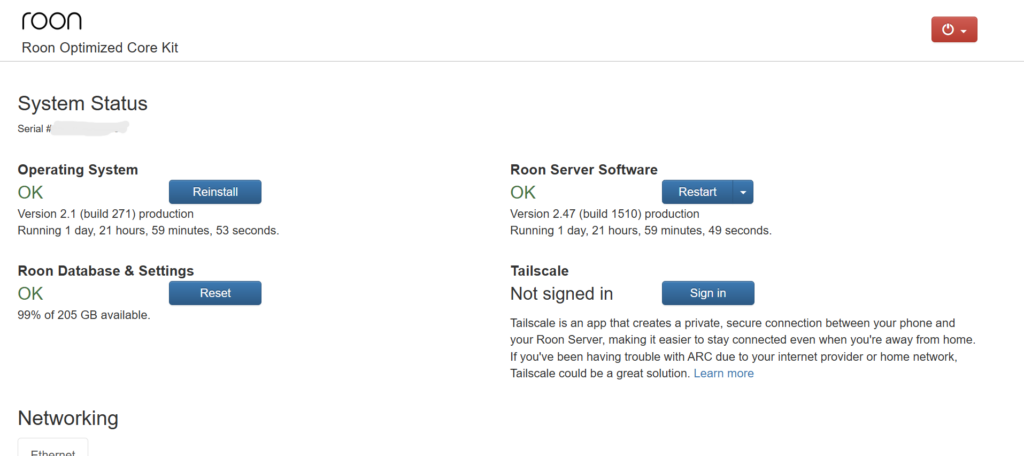Click the Networking section heading
The image size is (1024, 456).
click(68, 418)
